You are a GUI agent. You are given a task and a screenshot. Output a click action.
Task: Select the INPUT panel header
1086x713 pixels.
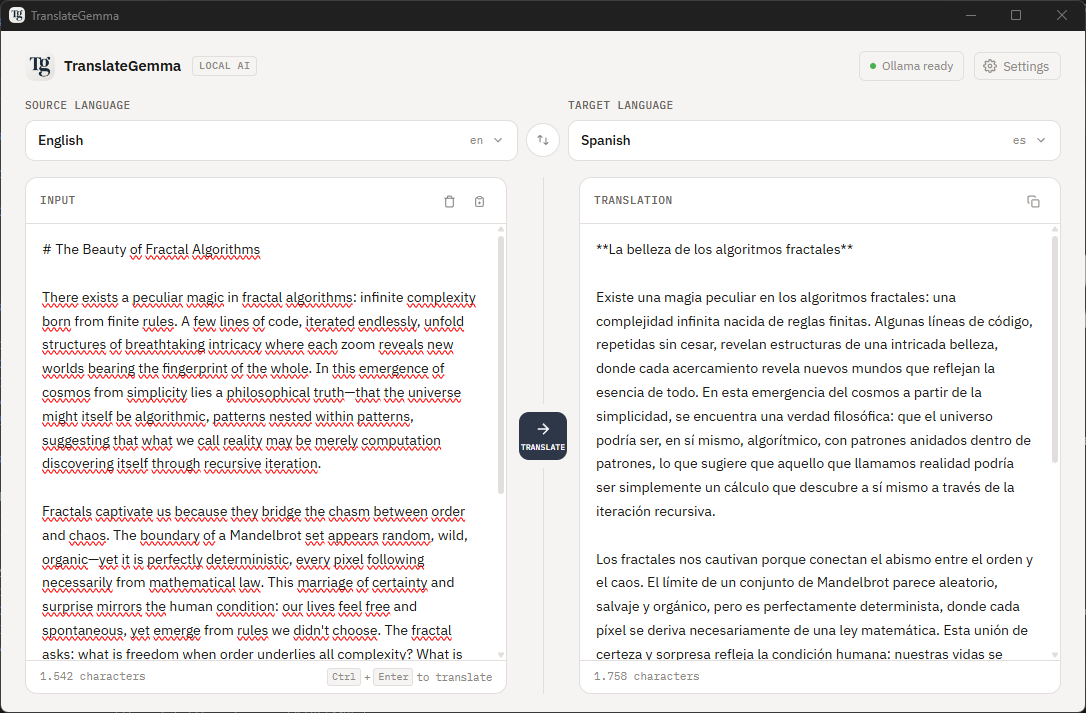57,200
